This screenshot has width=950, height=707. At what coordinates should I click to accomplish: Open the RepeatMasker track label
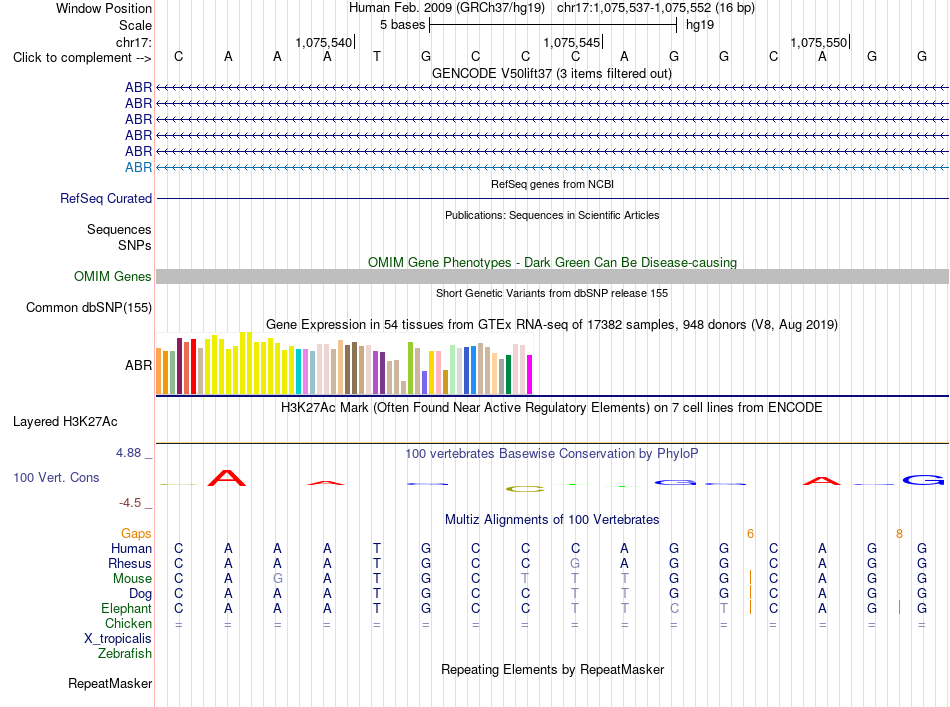point(110,683)
